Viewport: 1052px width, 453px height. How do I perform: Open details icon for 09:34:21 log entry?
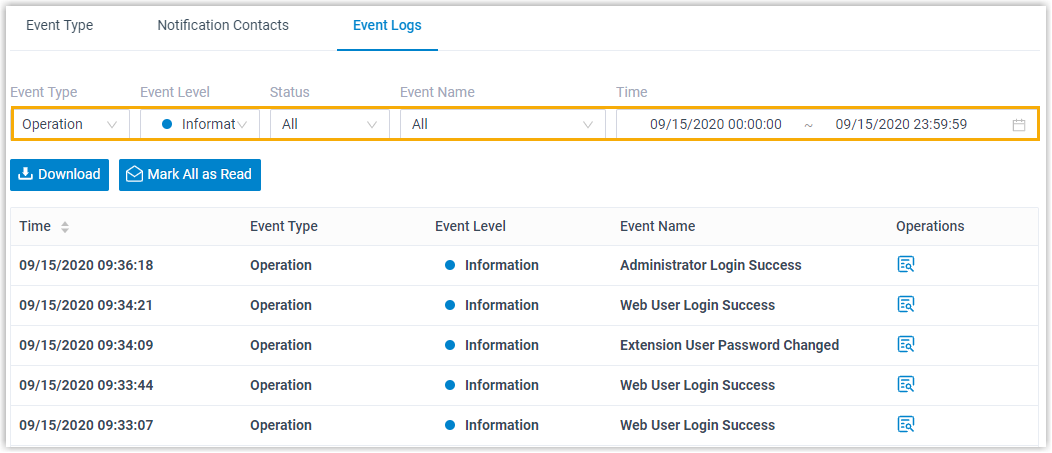click(906, 305)
